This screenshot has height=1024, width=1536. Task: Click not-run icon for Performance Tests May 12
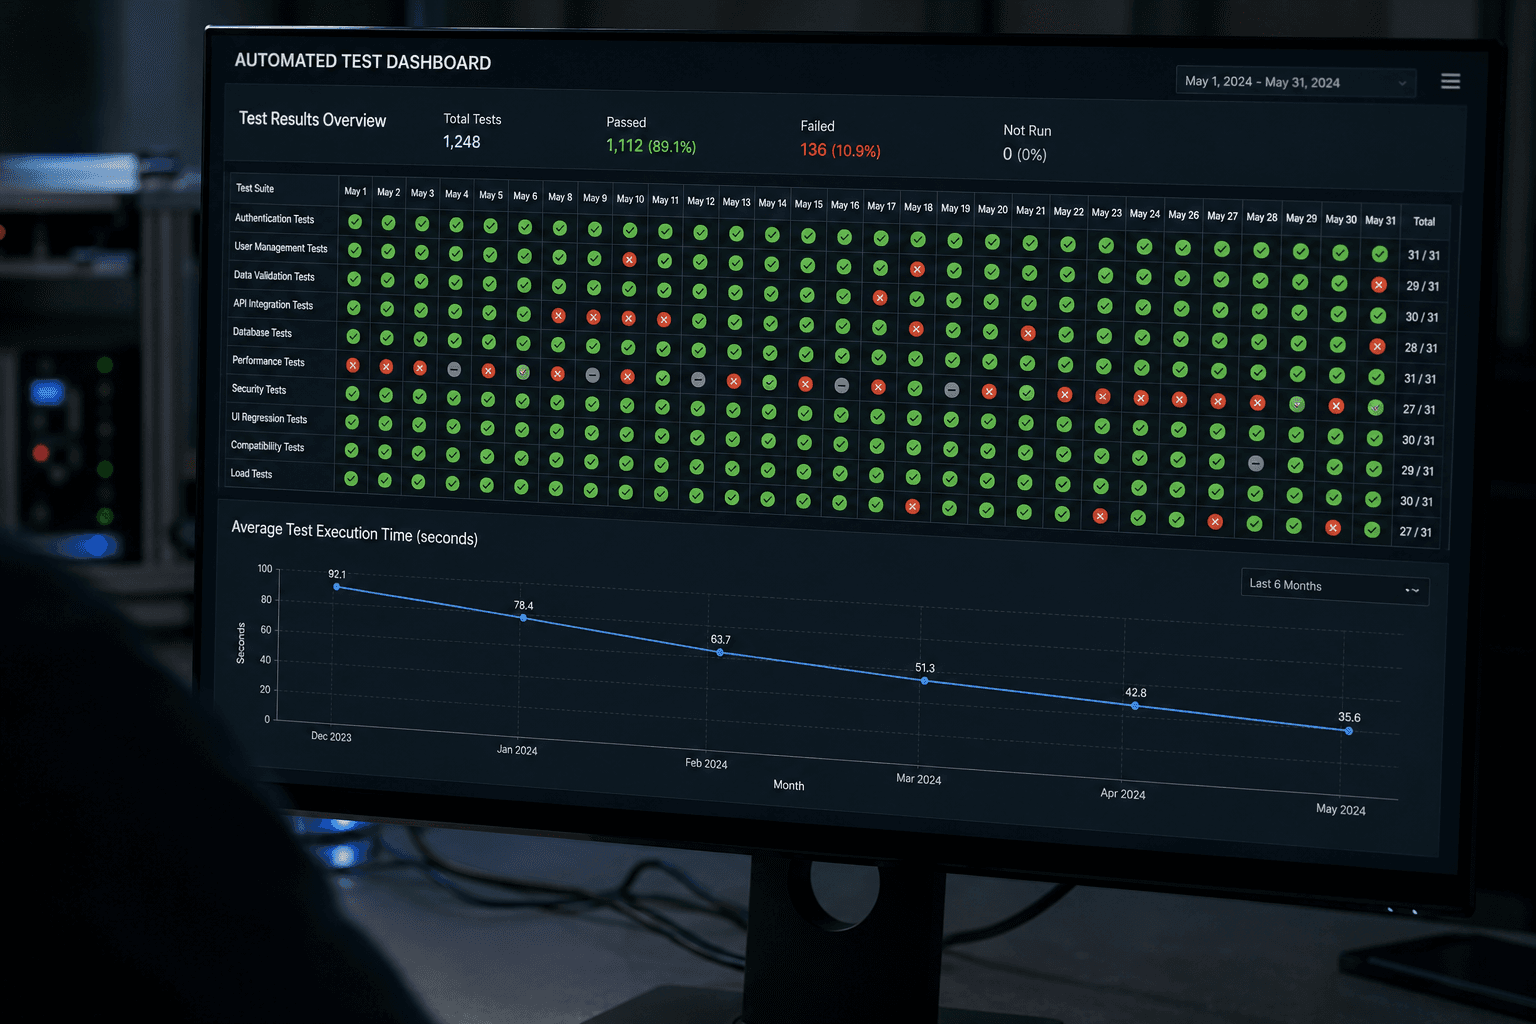[x=698, y=380]
